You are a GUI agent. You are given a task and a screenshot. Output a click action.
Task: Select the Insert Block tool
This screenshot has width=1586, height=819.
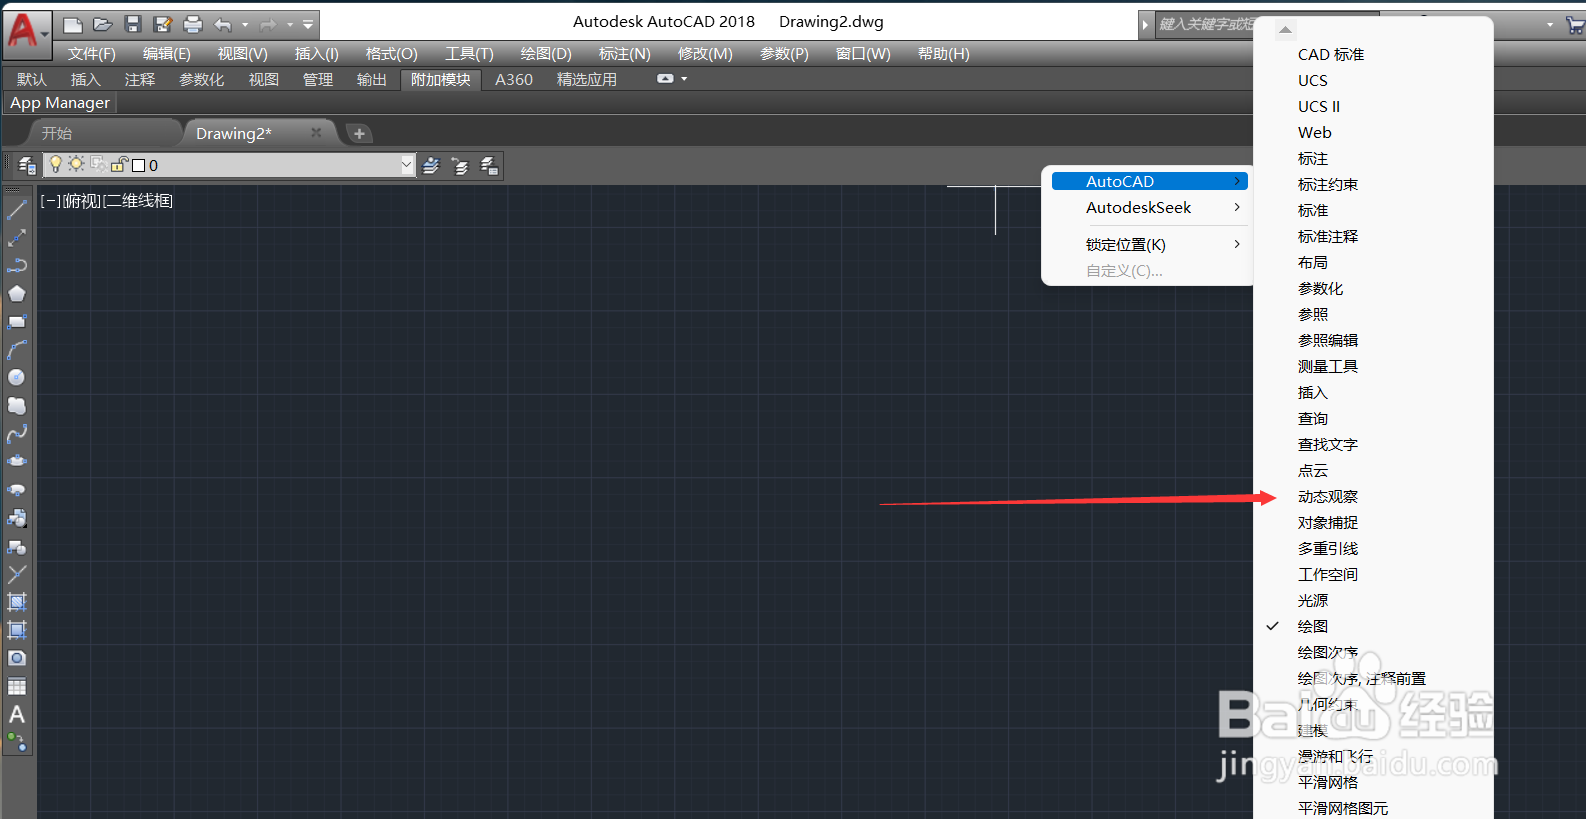pos(17,518)
